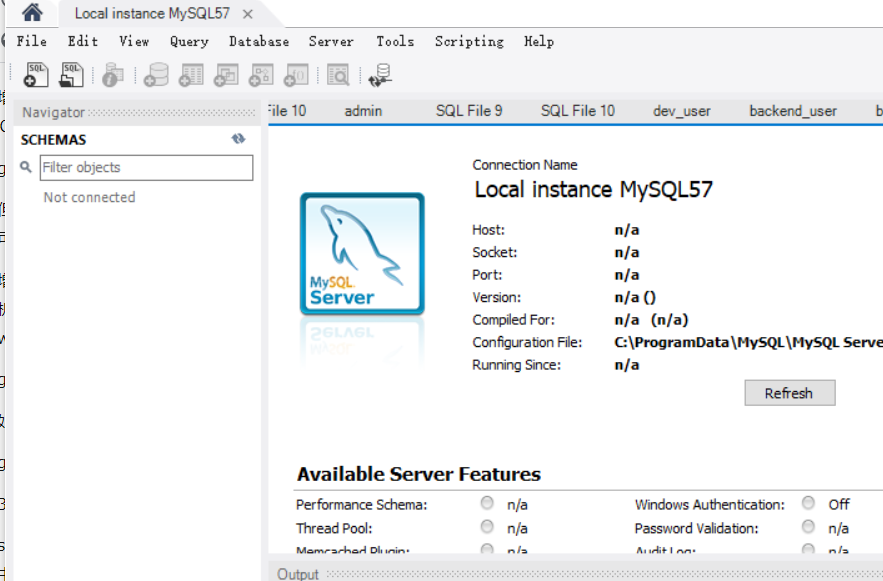Open the Database menu
The width and height of the screenshot is (883, 581).
(x=258, y=41)
